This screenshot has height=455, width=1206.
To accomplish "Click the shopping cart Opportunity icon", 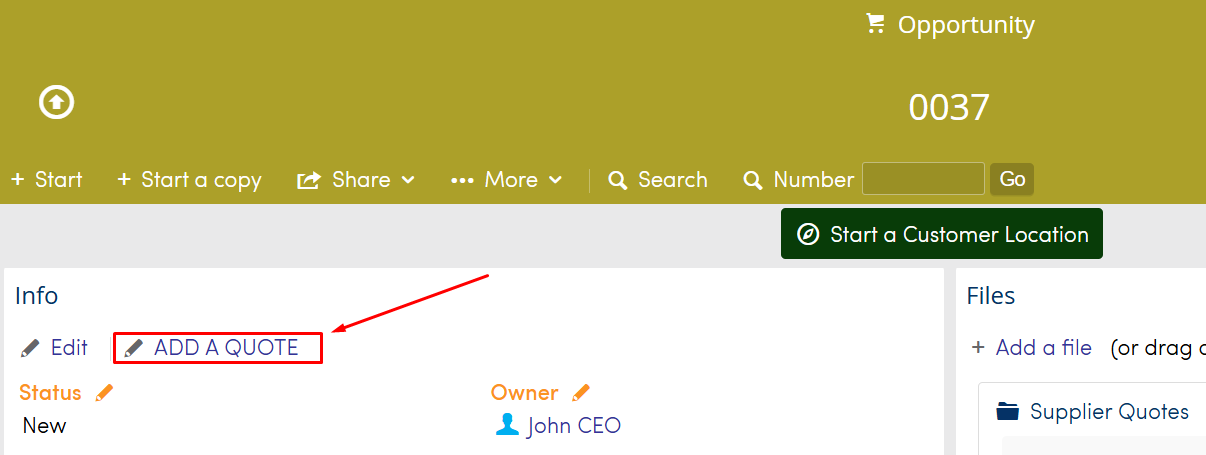I will (x=876, y=24).
